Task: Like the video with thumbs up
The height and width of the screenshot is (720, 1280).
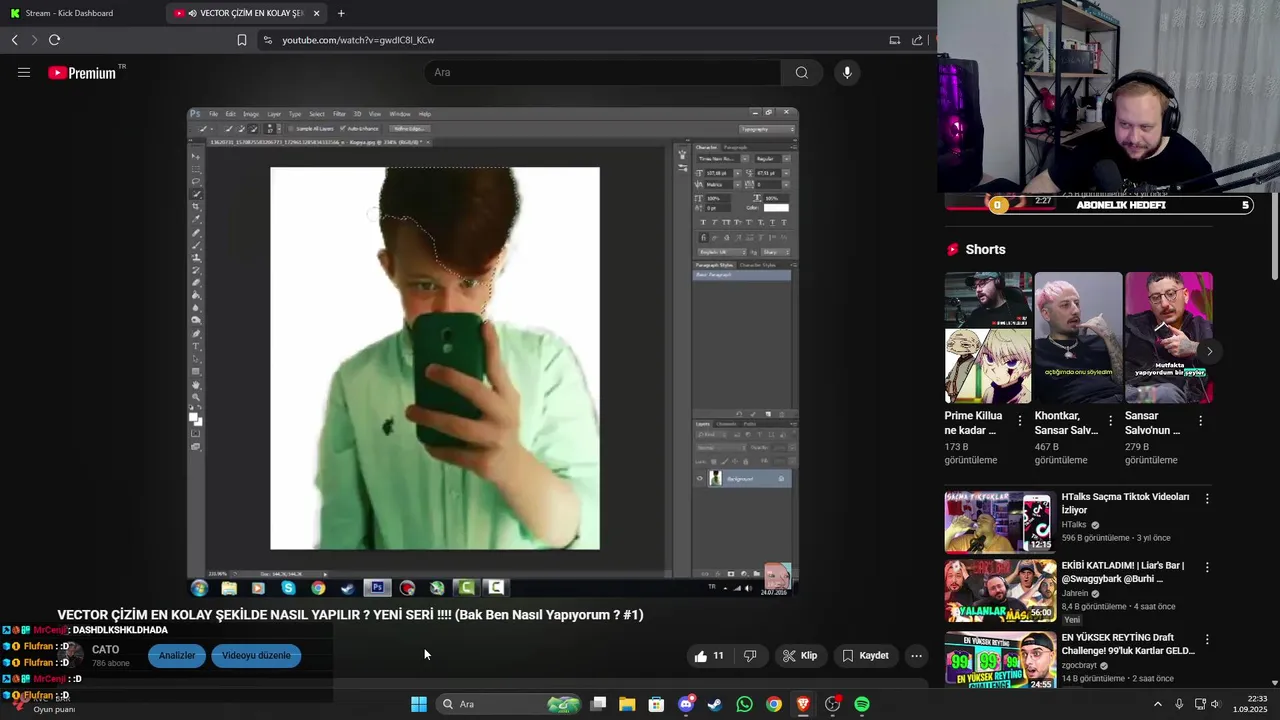Action: point(709,656)
